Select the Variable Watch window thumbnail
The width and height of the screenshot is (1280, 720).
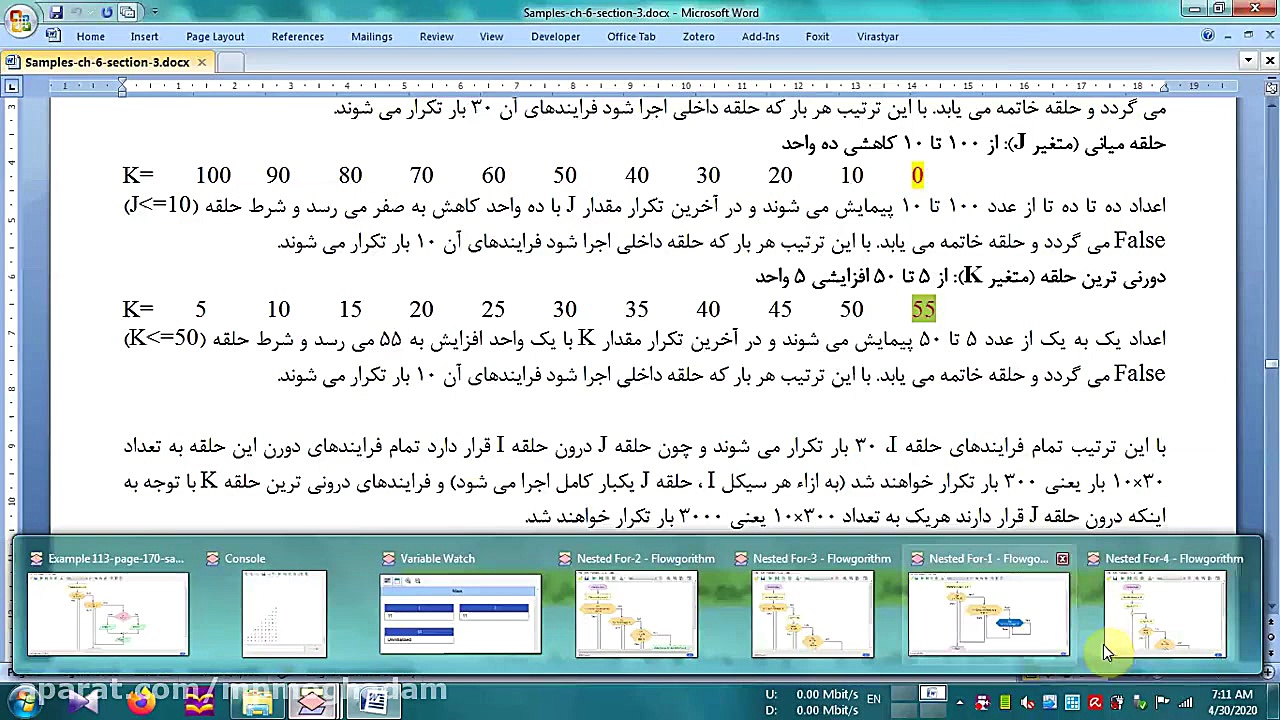[x=460, y=614]
